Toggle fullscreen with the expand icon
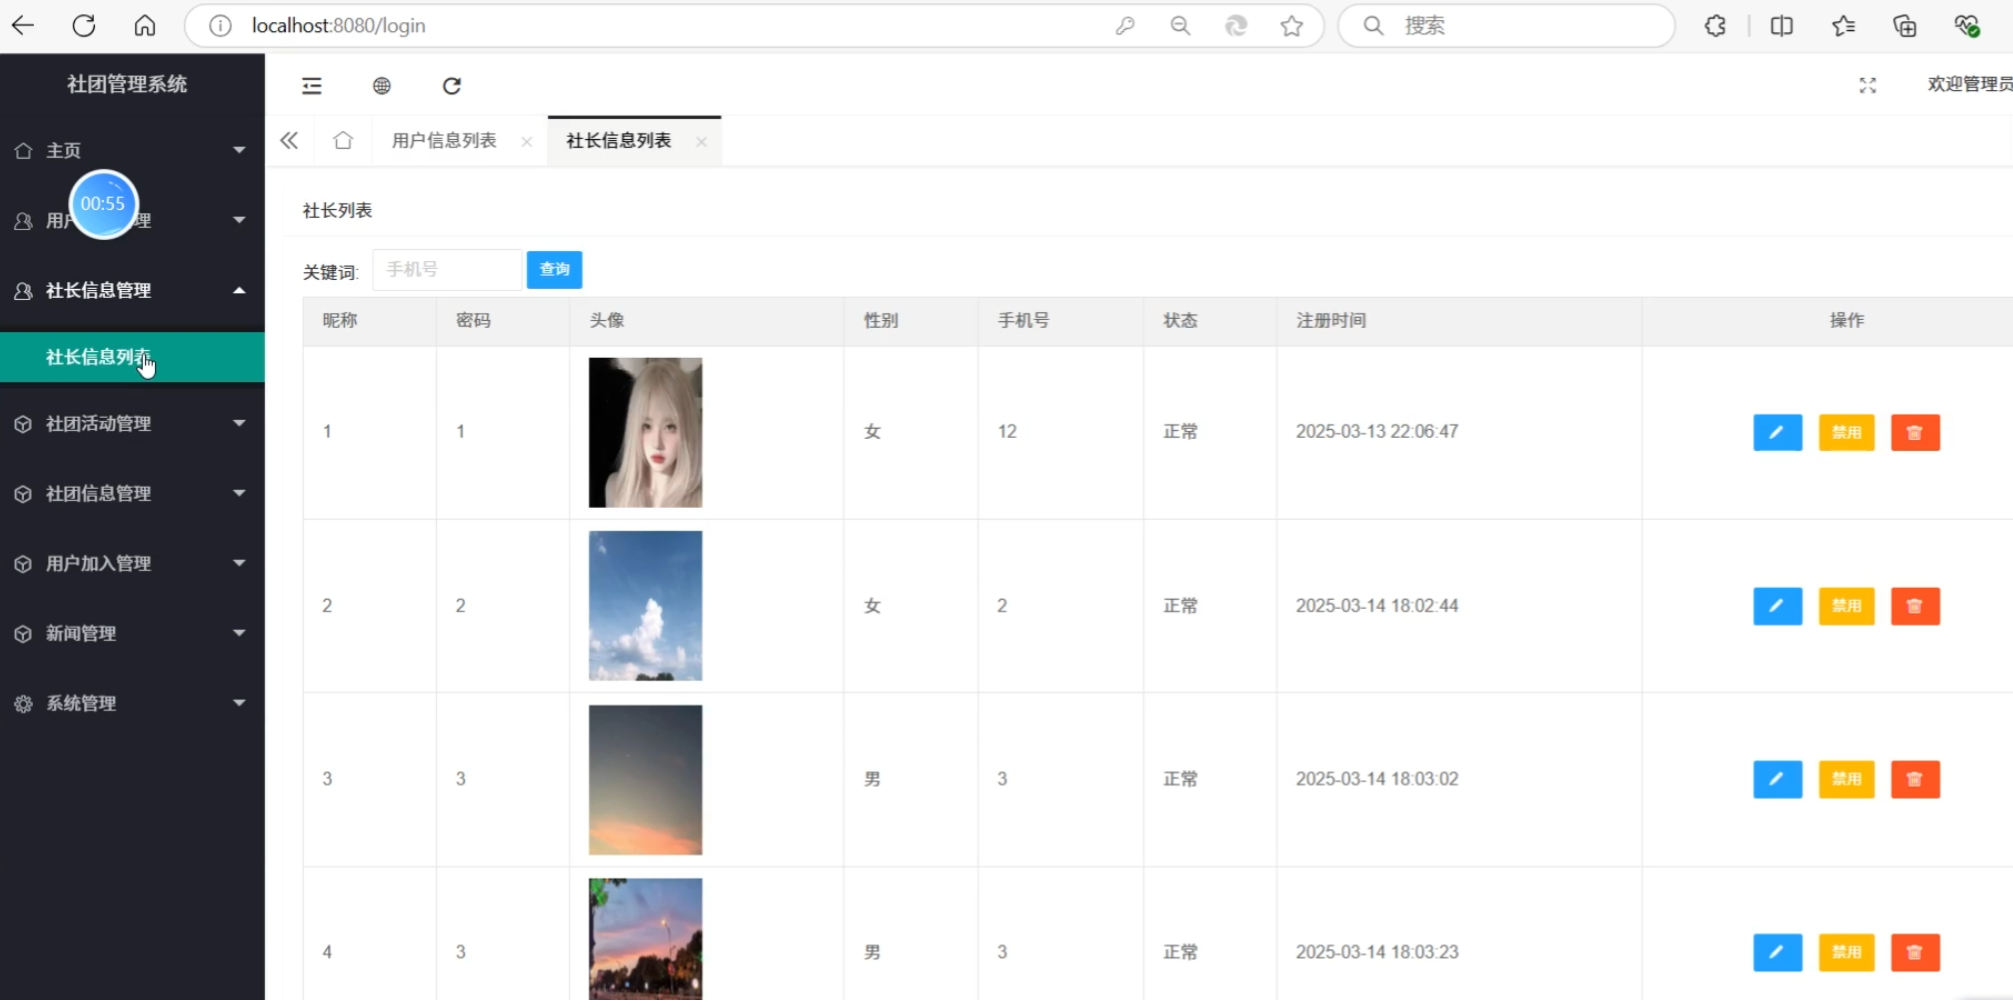Image resolution: width=2013 pixels, height=1000 pixels. pos(1867,86)
